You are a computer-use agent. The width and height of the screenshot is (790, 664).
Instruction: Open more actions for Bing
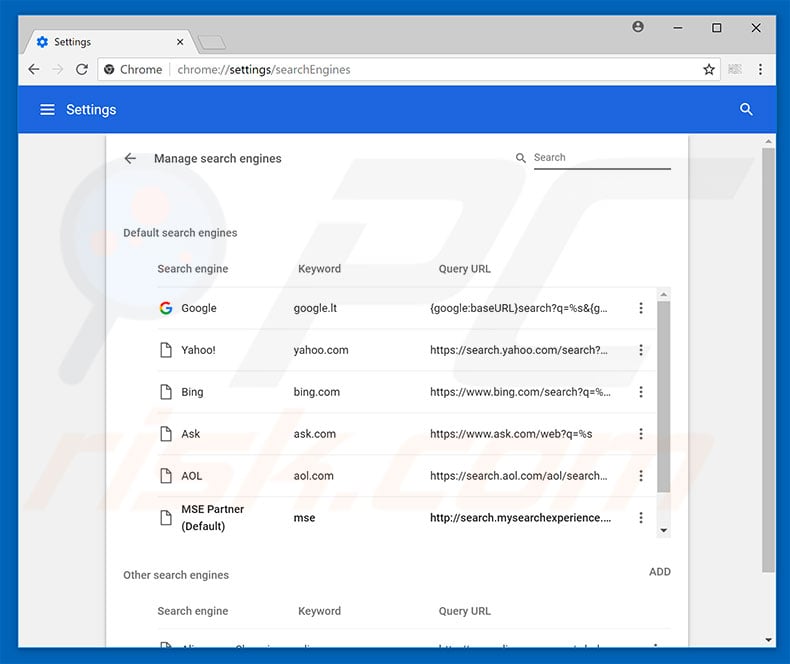click(640, 391)
